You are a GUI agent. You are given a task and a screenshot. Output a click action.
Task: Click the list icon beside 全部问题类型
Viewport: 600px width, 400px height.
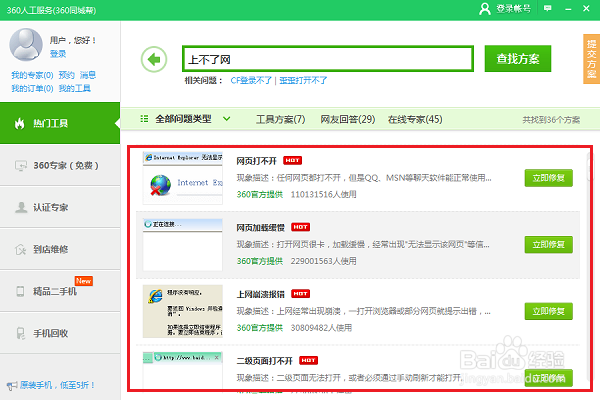144,119
